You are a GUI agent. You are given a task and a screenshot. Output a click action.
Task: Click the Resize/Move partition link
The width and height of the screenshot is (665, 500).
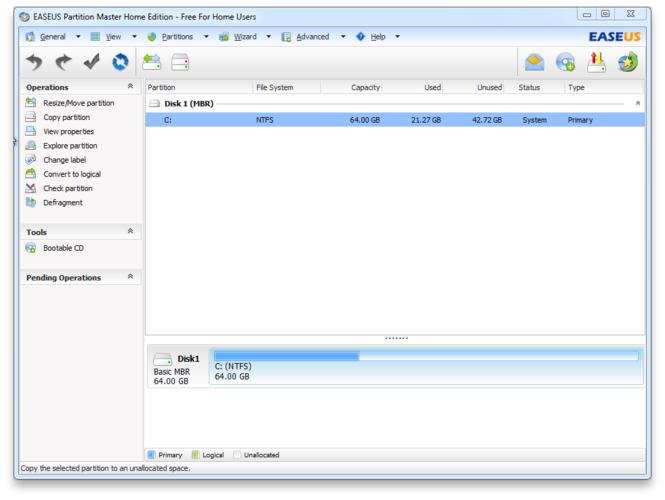coord(78,103)
